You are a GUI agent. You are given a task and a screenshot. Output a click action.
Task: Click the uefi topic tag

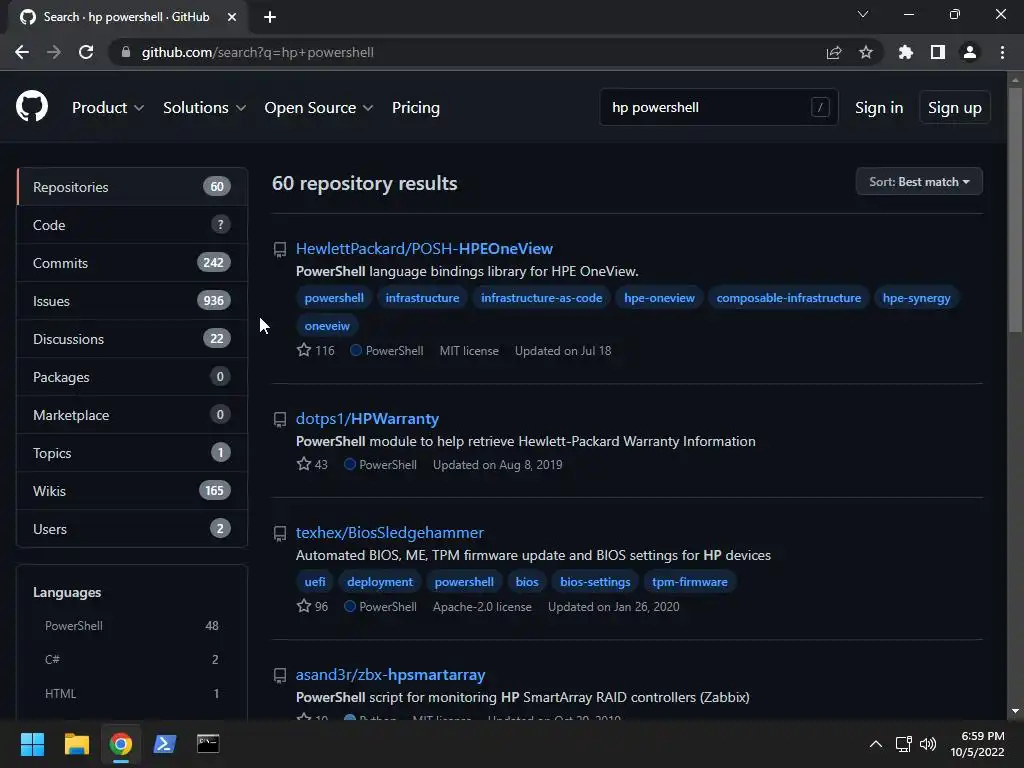[x=315, y=582]
